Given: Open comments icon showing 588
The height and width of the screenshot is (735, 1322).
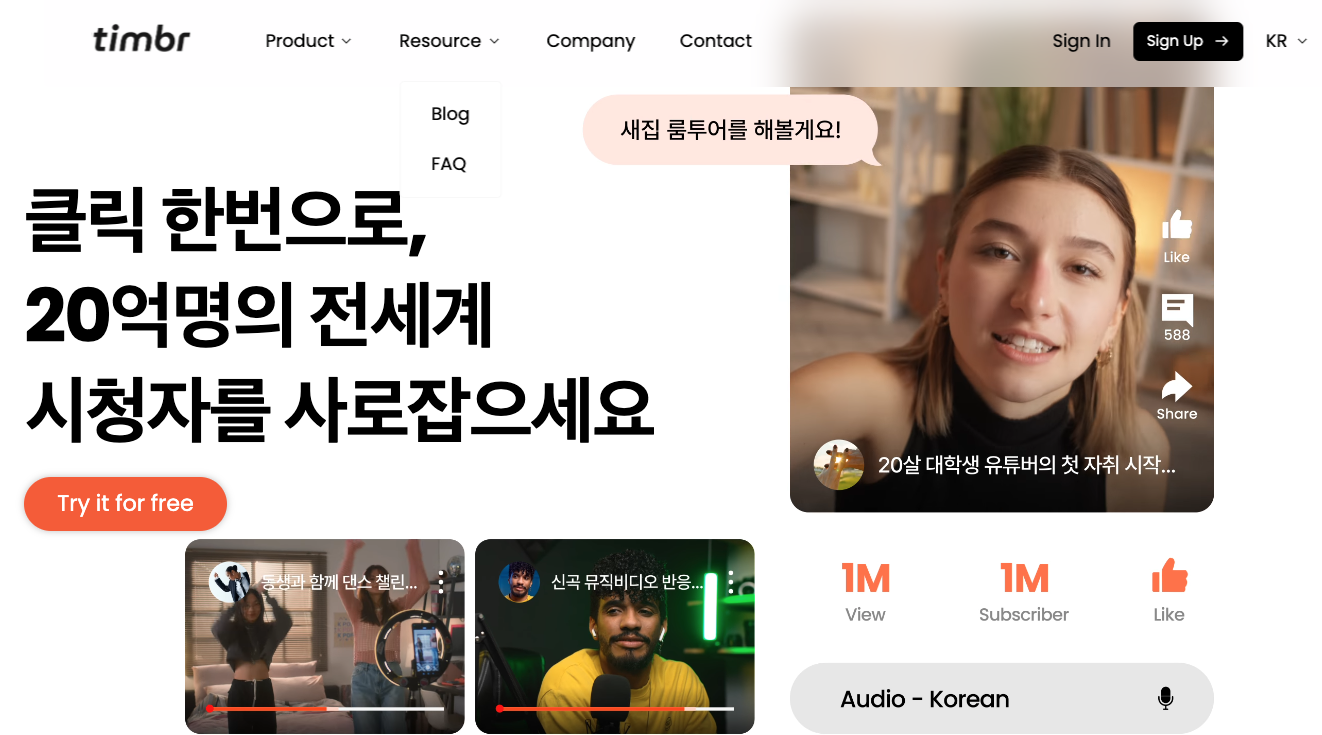Looking at the screenshot, I should [1177, 310].
